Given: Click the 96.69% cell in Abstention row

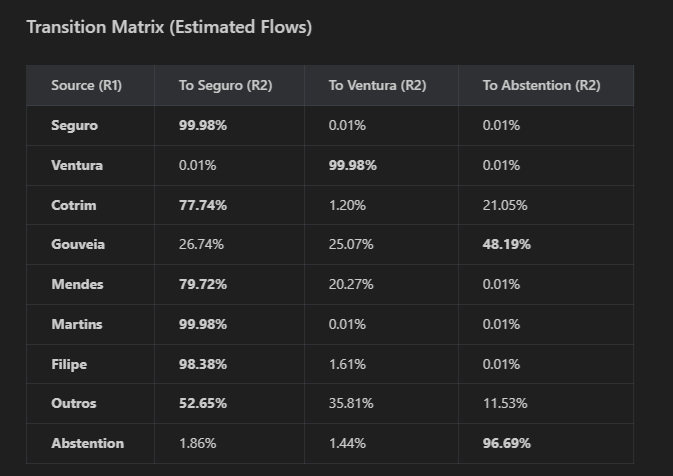Looking at the screenshot, I should pos(506,443).
